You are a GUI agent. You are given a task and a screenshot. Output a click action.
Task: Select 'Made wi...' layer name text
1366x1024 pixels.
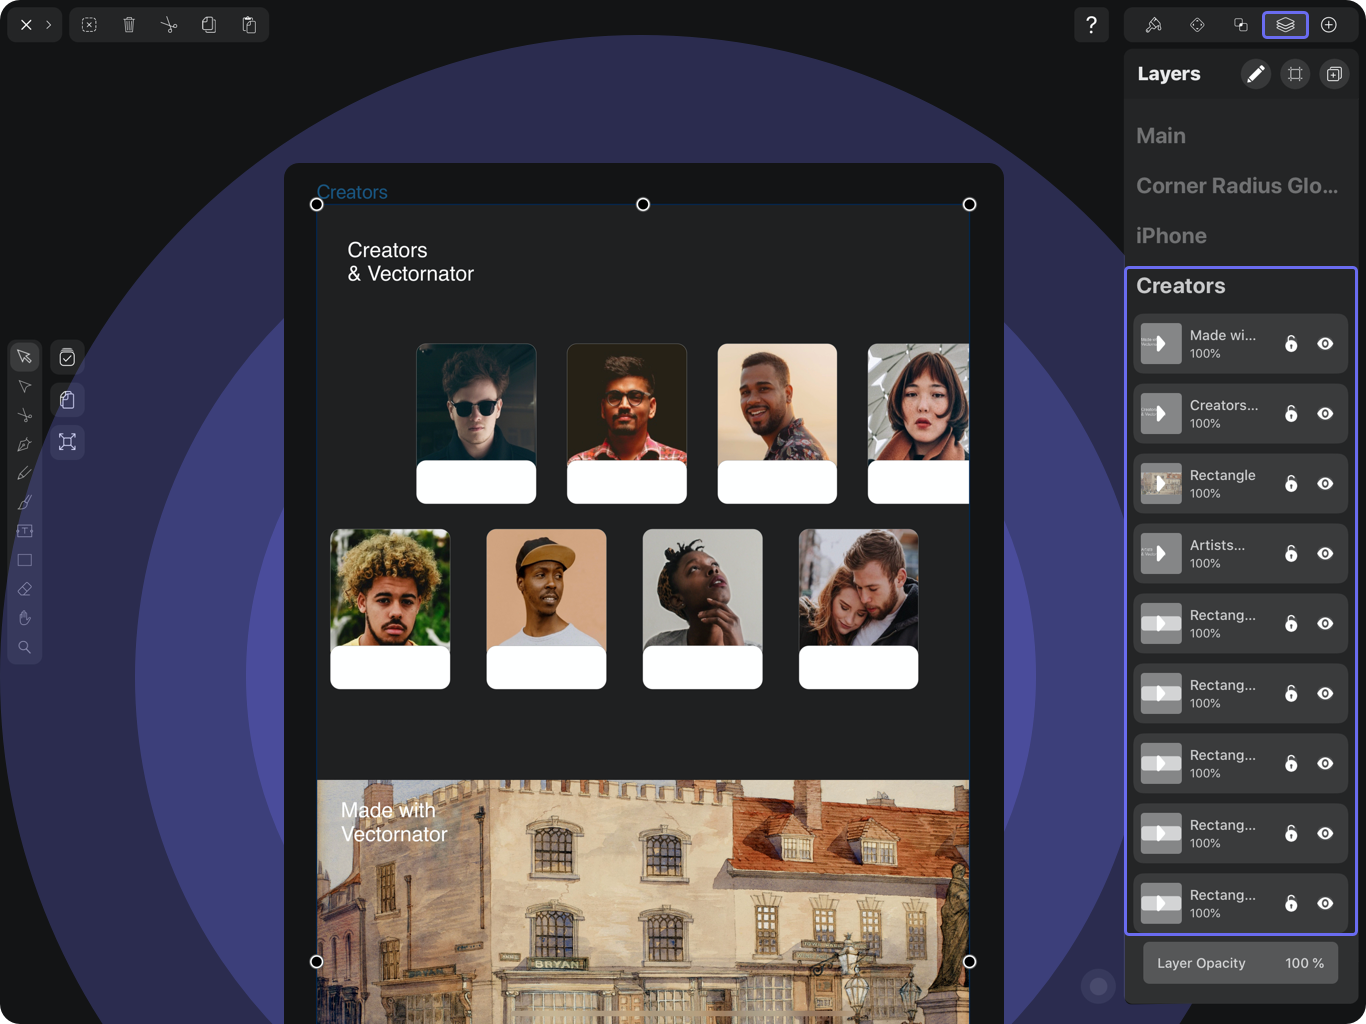(x=1222, y=335)
